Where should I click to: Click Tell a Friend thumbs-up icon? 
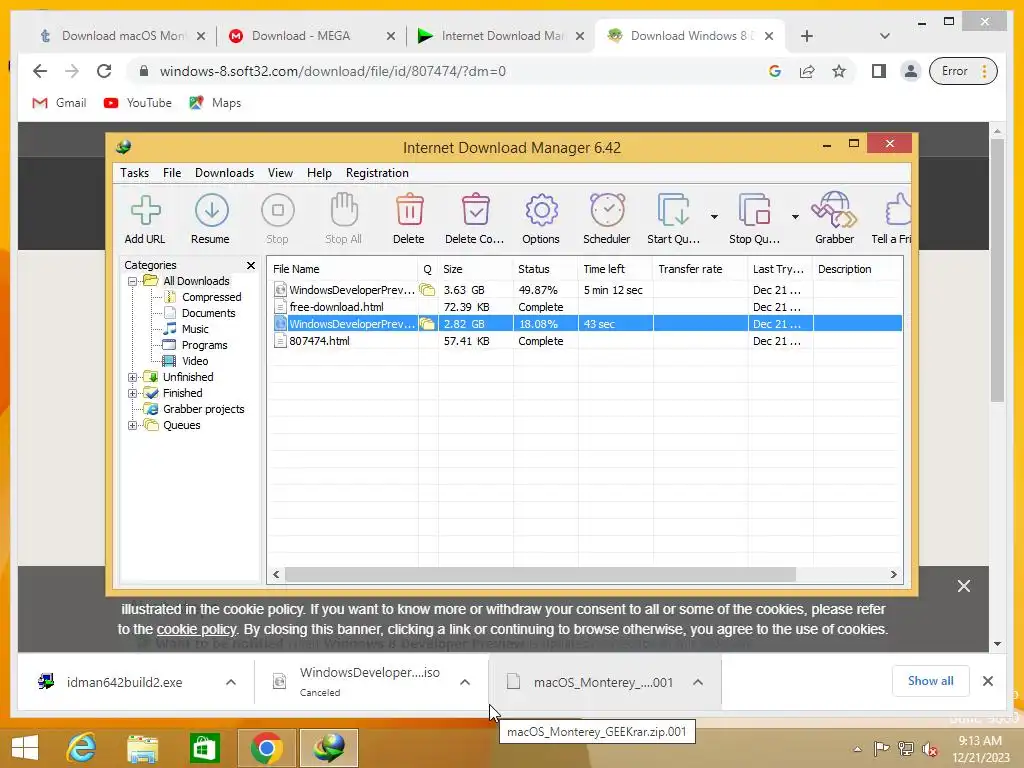(x=892, y=218)
